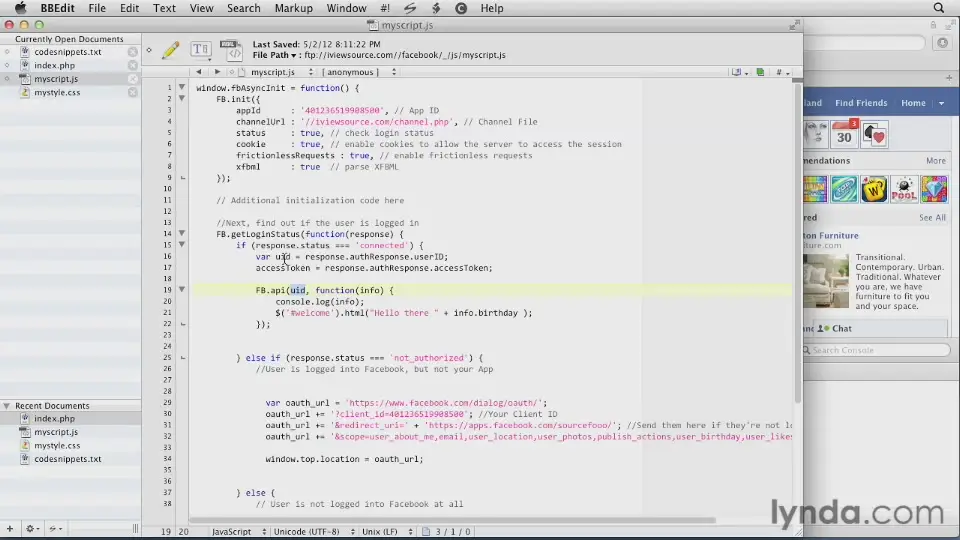Collapse the FB.init fold at line 2
The width and height of the screenshot is (960, 540).
(x=182, y=99)
